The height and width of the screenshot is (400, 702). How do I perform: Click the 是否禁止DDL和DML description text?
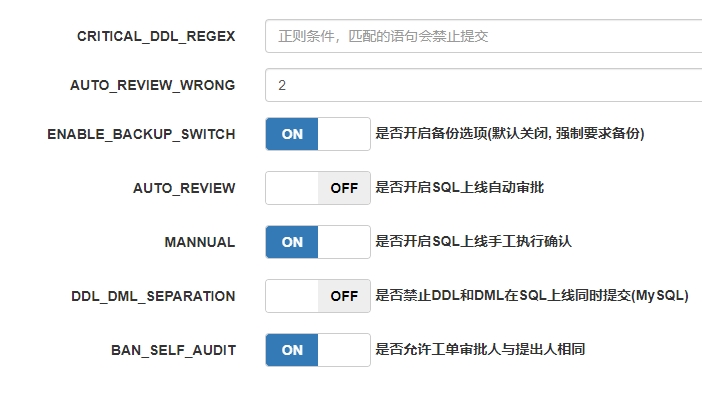531,296
